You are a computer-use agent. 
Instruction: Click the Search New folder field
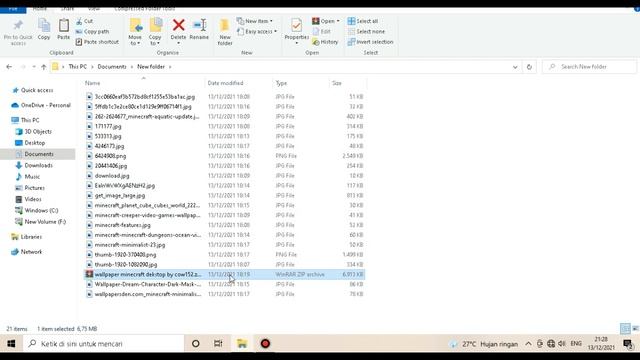589,67
